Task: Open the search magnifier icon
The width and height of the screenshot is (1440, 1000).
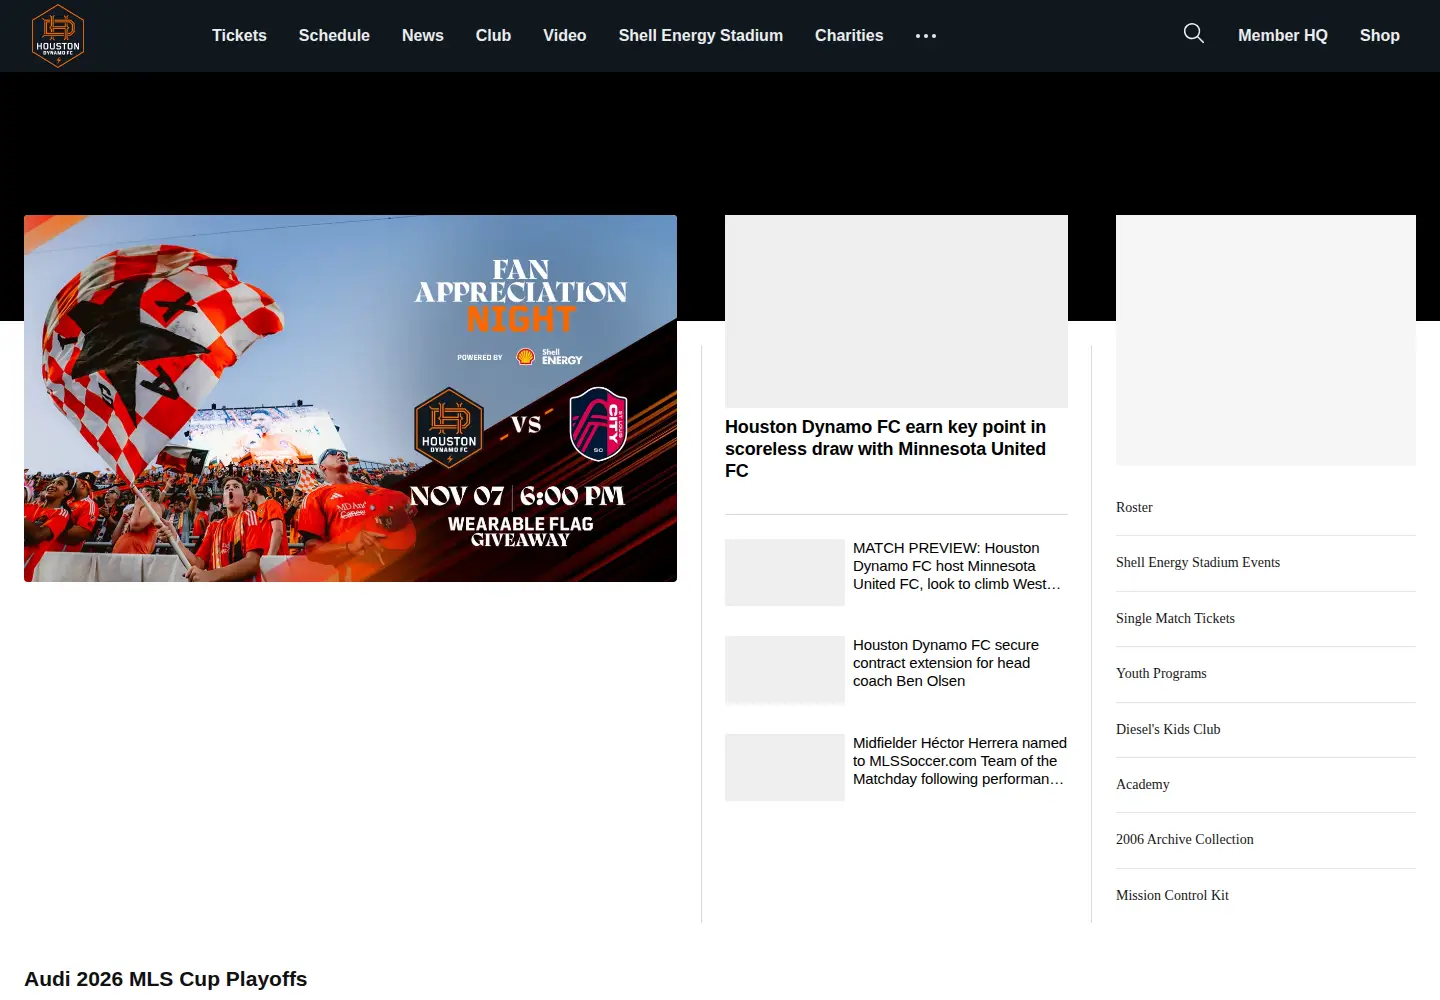Action: click(x=1193, y=34)
